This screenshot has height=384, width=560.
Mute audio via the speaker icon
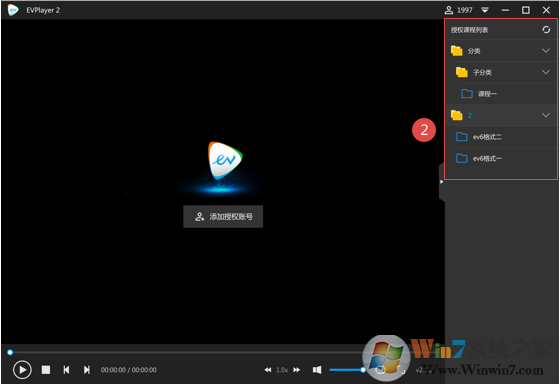pyautogui.click(x=317, y=370)
